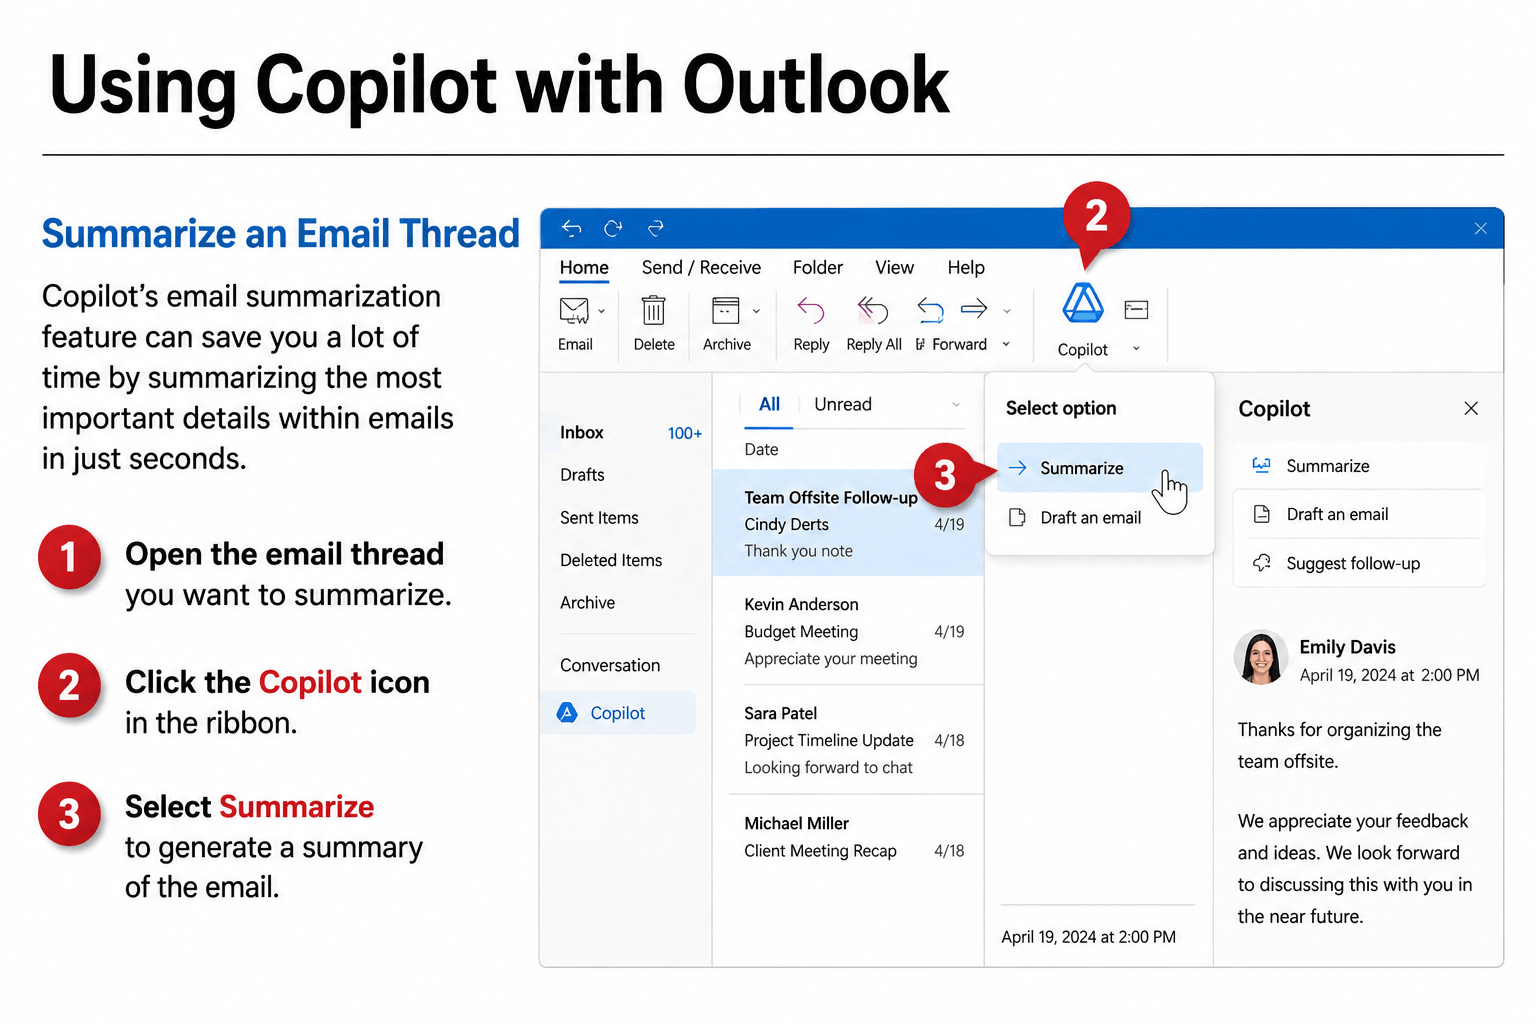Image resolution: width=1536 pixels, height=1024 pixels.
Task: Open the message filter dropdown chevron
Action: point(956,405)
